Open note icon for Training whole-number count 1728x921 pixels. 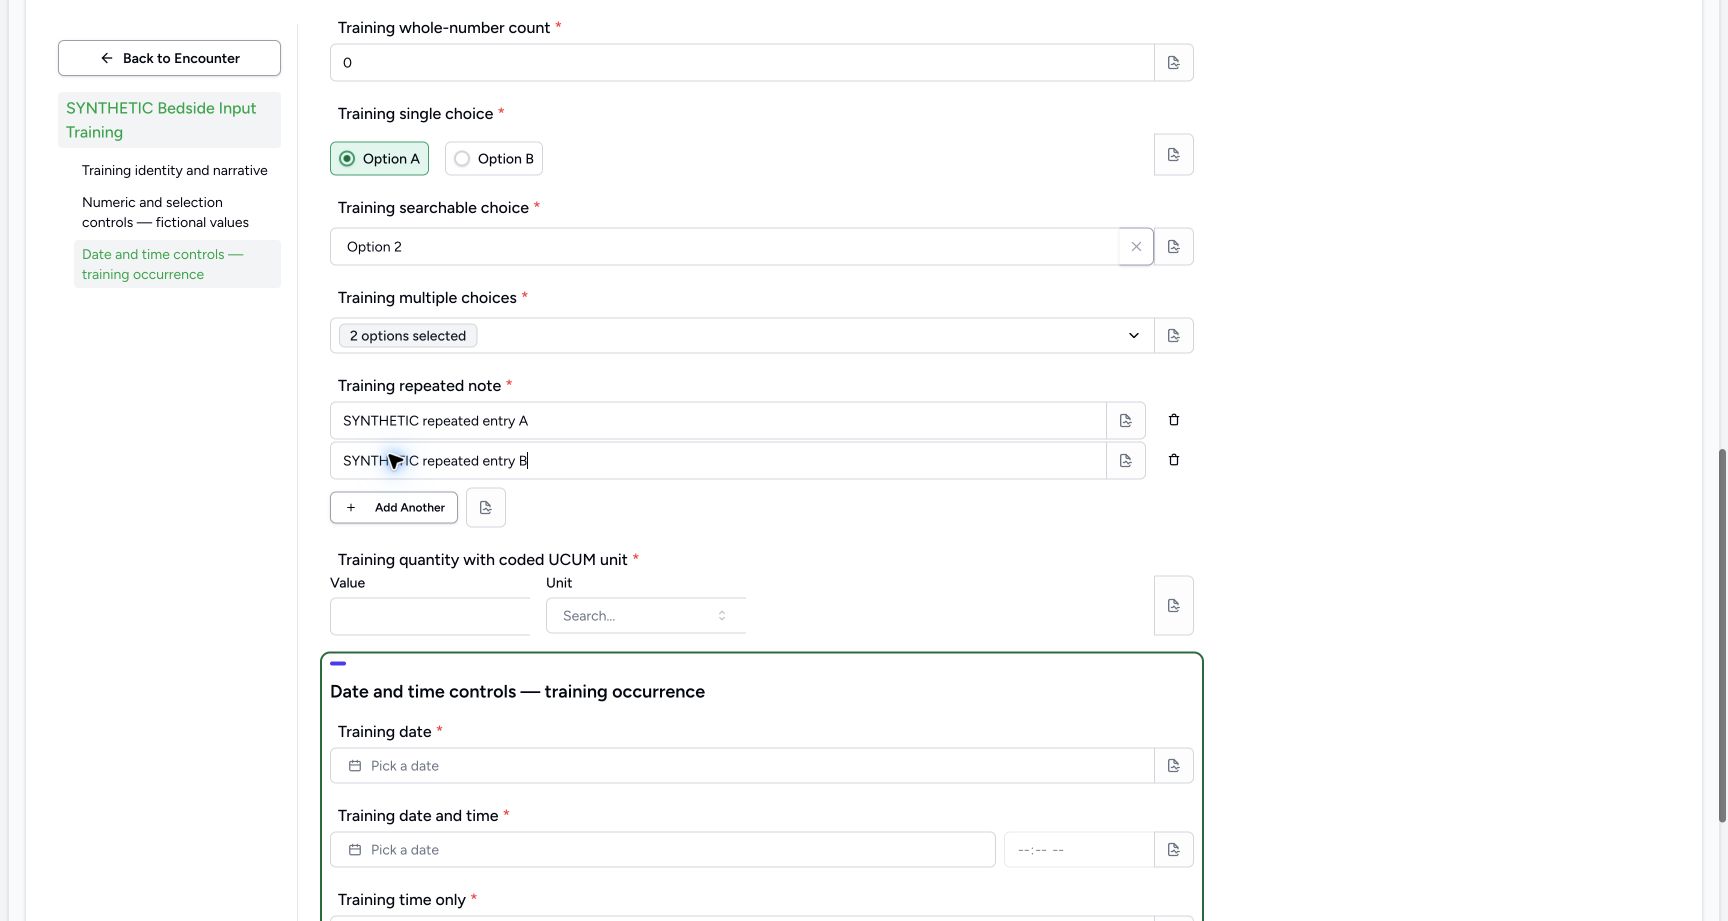1174,62
